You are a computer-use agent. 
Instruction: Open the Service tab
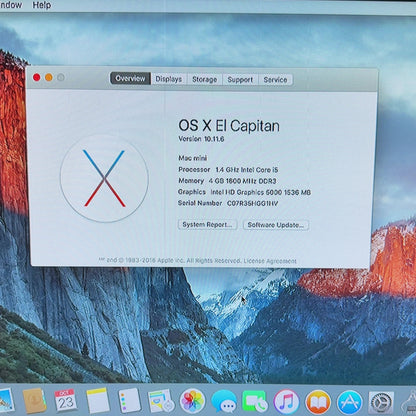click(x=275, y=80)
